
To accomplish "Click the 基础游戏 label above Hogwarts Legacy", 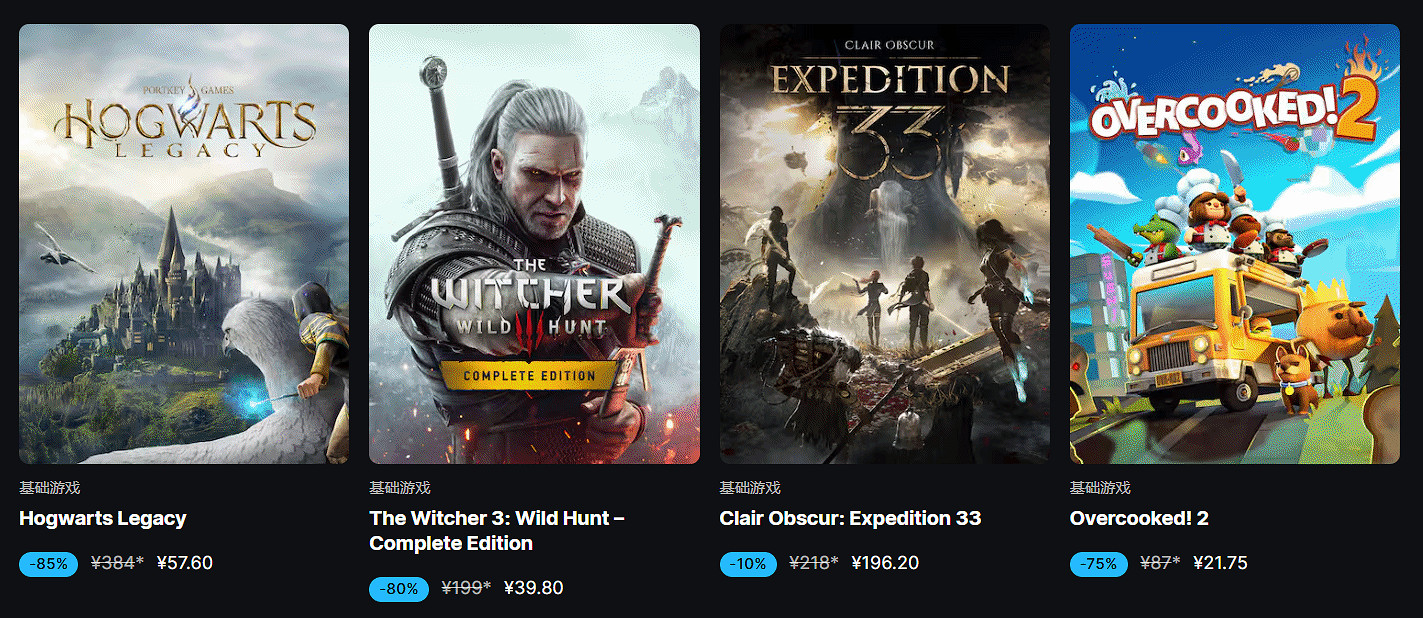I will 49,488.
